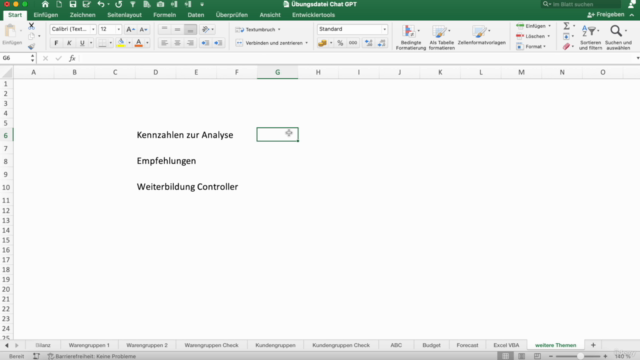Click the Undo arrow in title bar
Image resolution: width=640 pixels, height=360 pixels.
pos(101,4)
